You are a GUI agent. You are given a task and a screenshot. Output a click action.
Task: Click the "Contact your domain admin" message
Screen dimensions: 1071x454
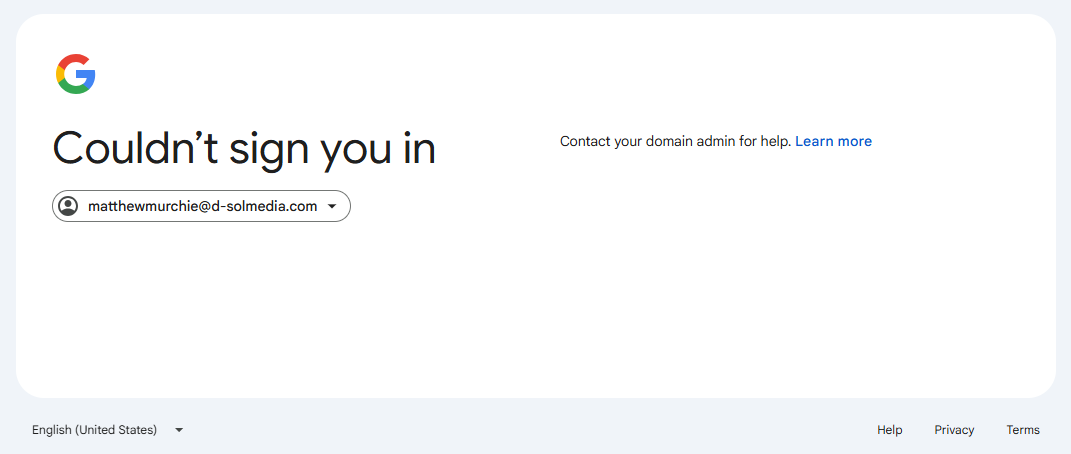point(676,141)
